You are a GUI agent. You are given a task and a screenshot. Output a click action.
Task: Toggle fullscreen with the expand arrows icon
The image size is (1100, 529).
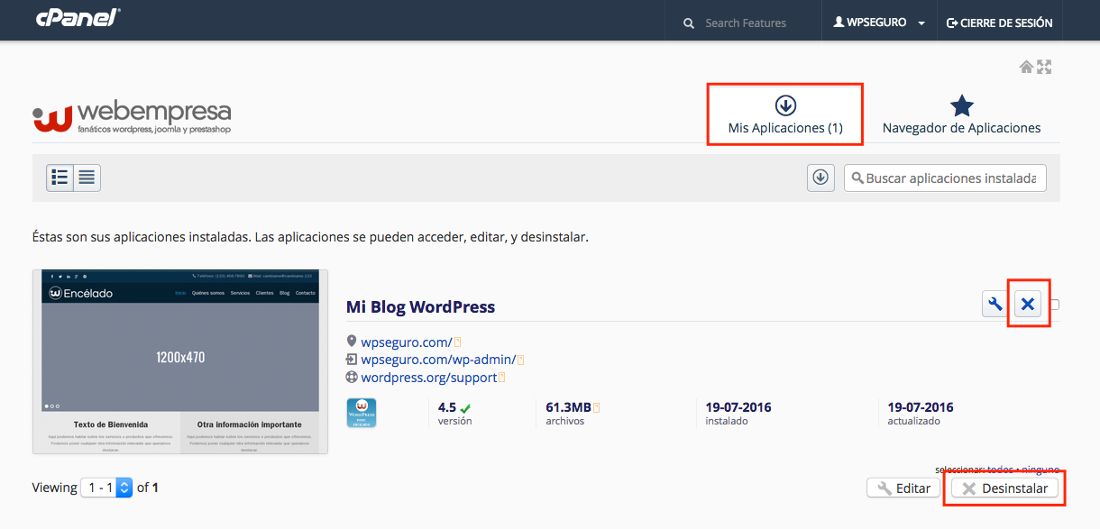point(1044,67)
